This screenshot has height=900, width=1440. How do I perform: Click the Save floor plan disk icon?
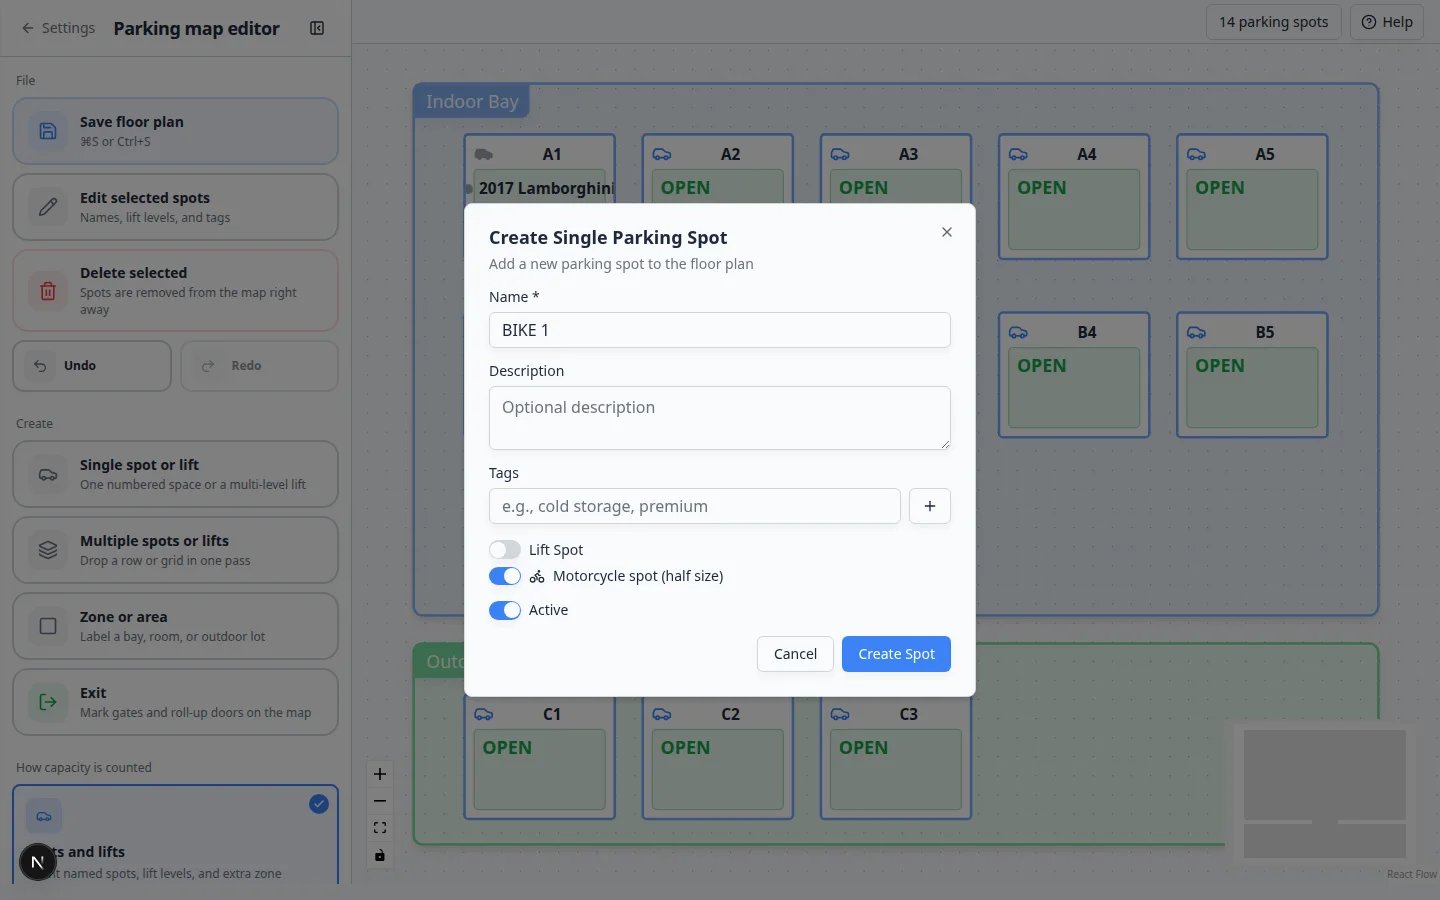47,131
